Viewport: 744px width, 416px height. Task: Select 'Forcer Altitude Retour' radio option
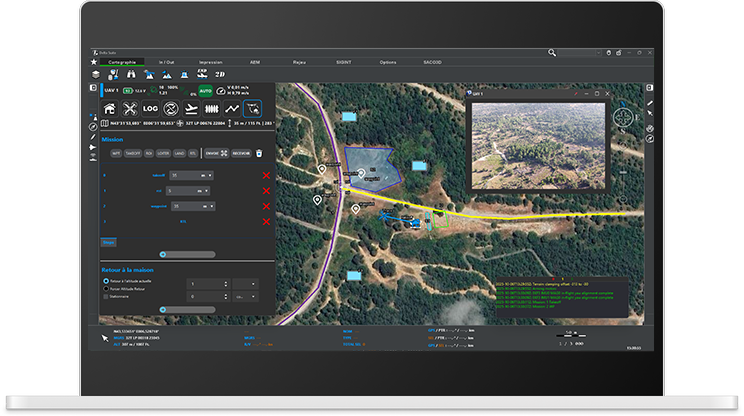tap(106, 289)
